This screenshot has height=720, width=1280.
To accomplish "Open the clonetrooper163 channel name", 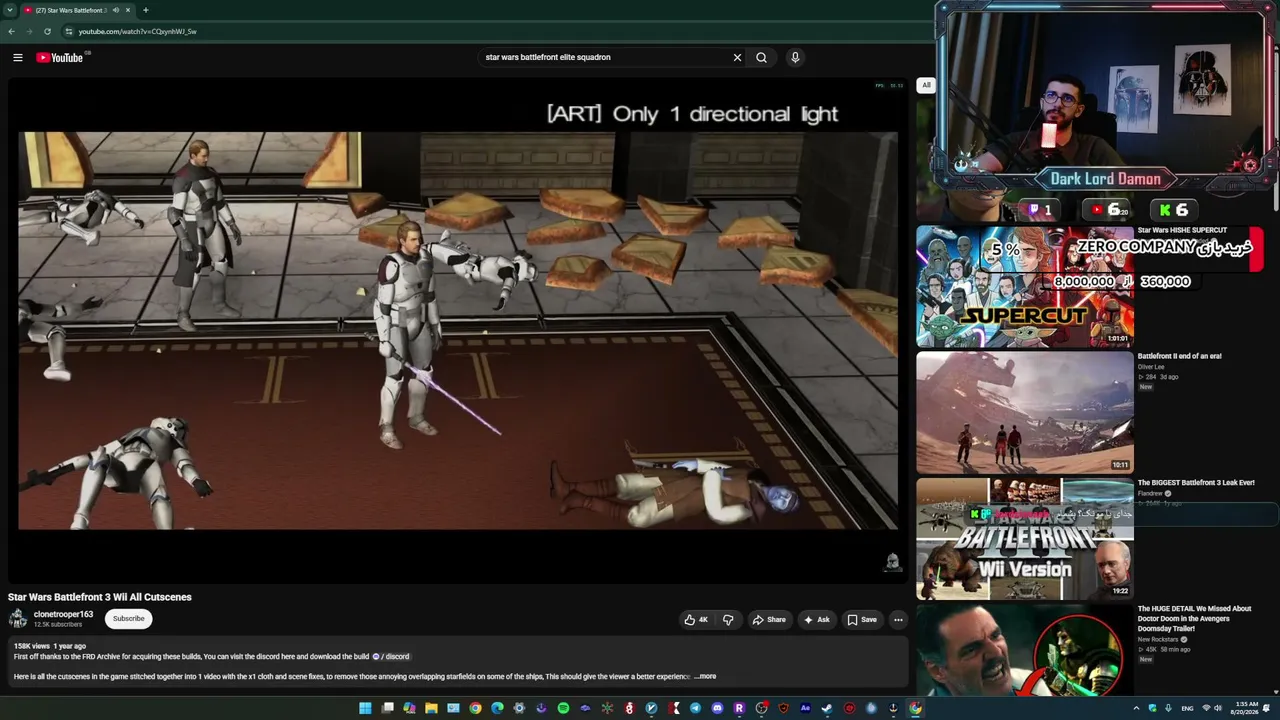I will [x=63, y=614].
